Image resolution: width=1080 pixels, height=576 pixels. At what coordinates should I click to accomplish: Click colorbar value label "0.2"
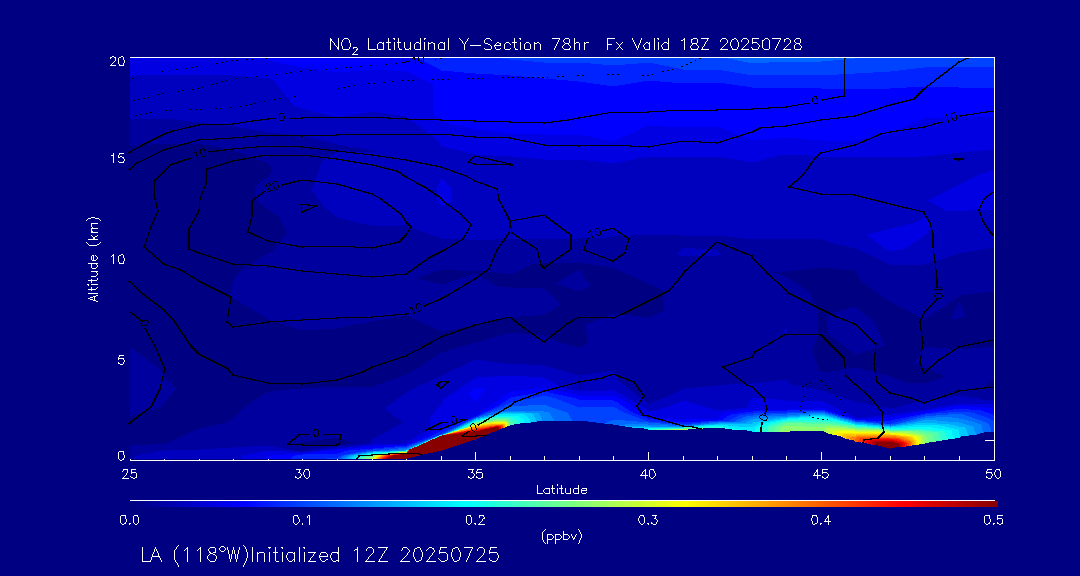tap(475, 521)
